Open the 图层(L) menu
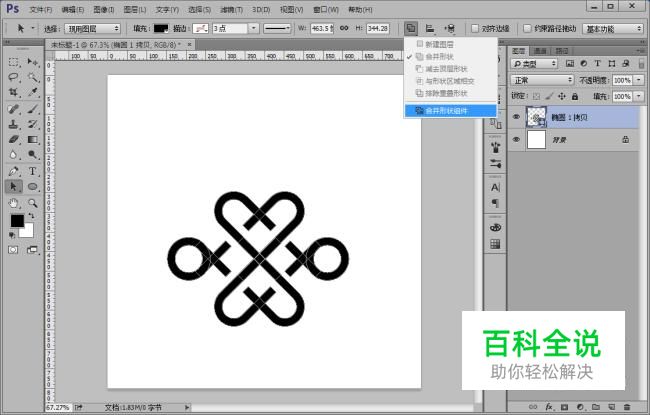This screenshot has width=650, height=415. point(135,9)
